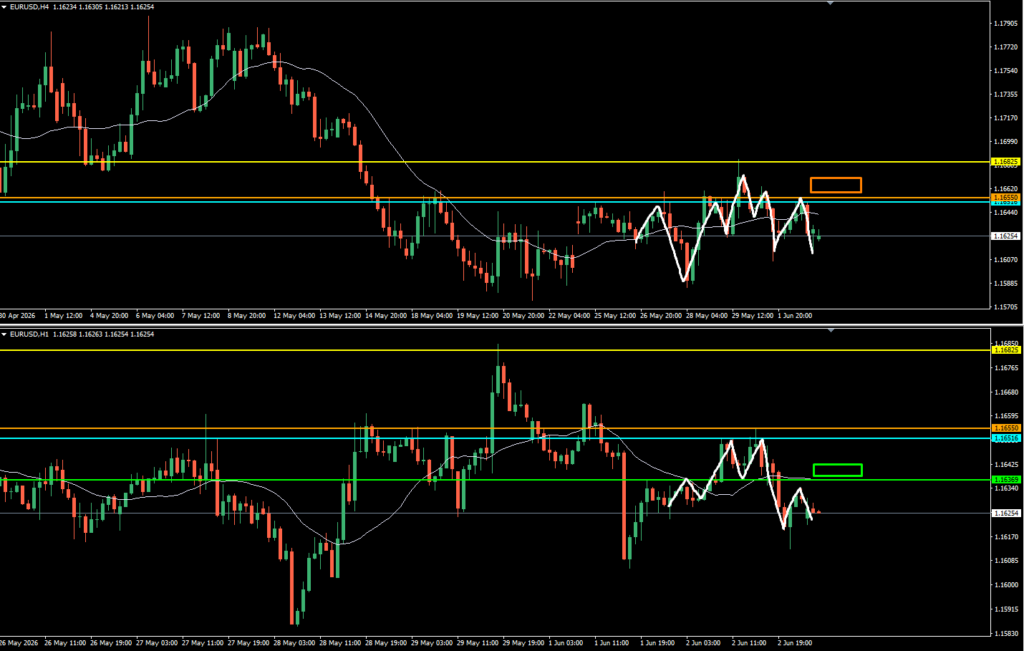Image resolution: width=1024 pixels, height=651 pixels.
Task: Click current price label 1.16254 on H4 scale
Action: (1005, 236)
